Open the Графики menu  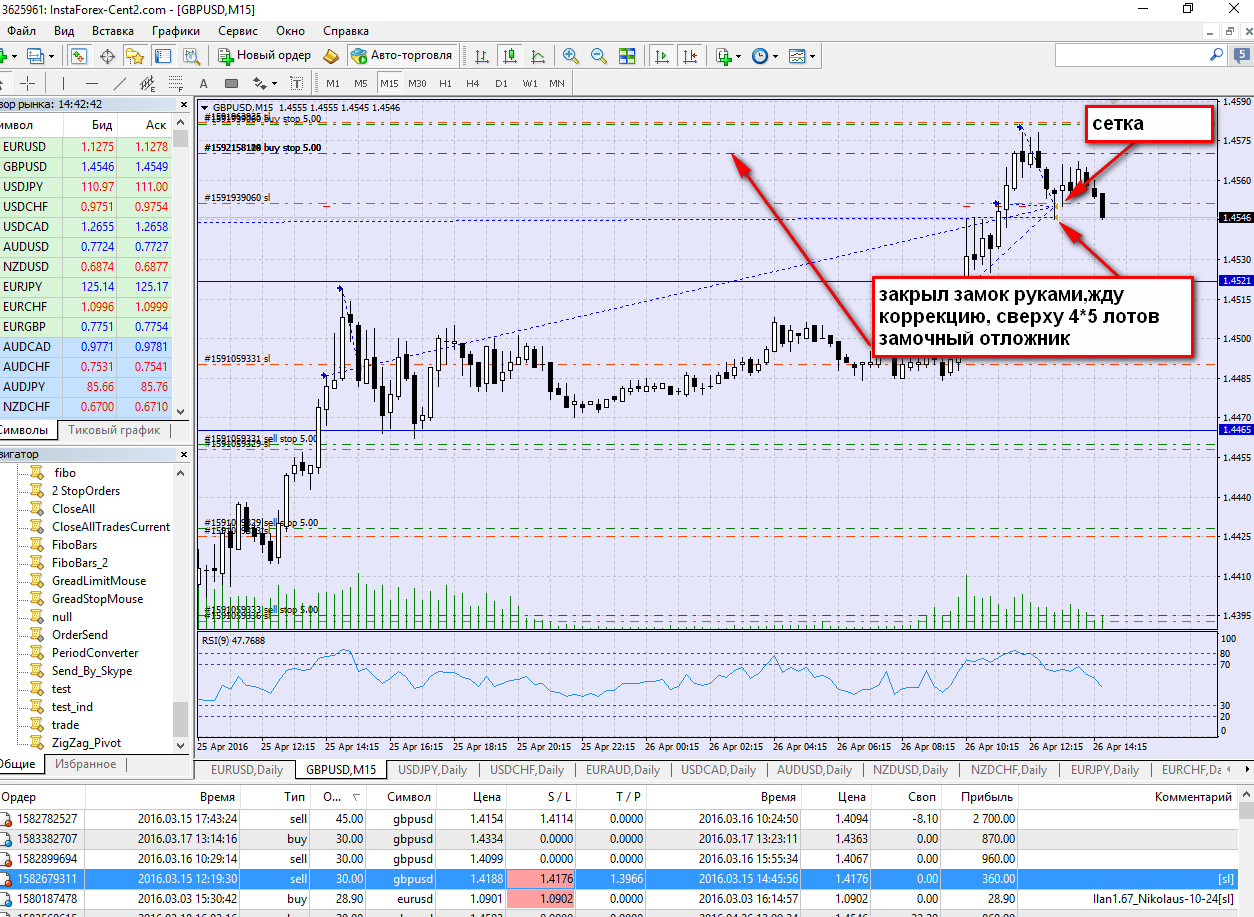(175, 31)
